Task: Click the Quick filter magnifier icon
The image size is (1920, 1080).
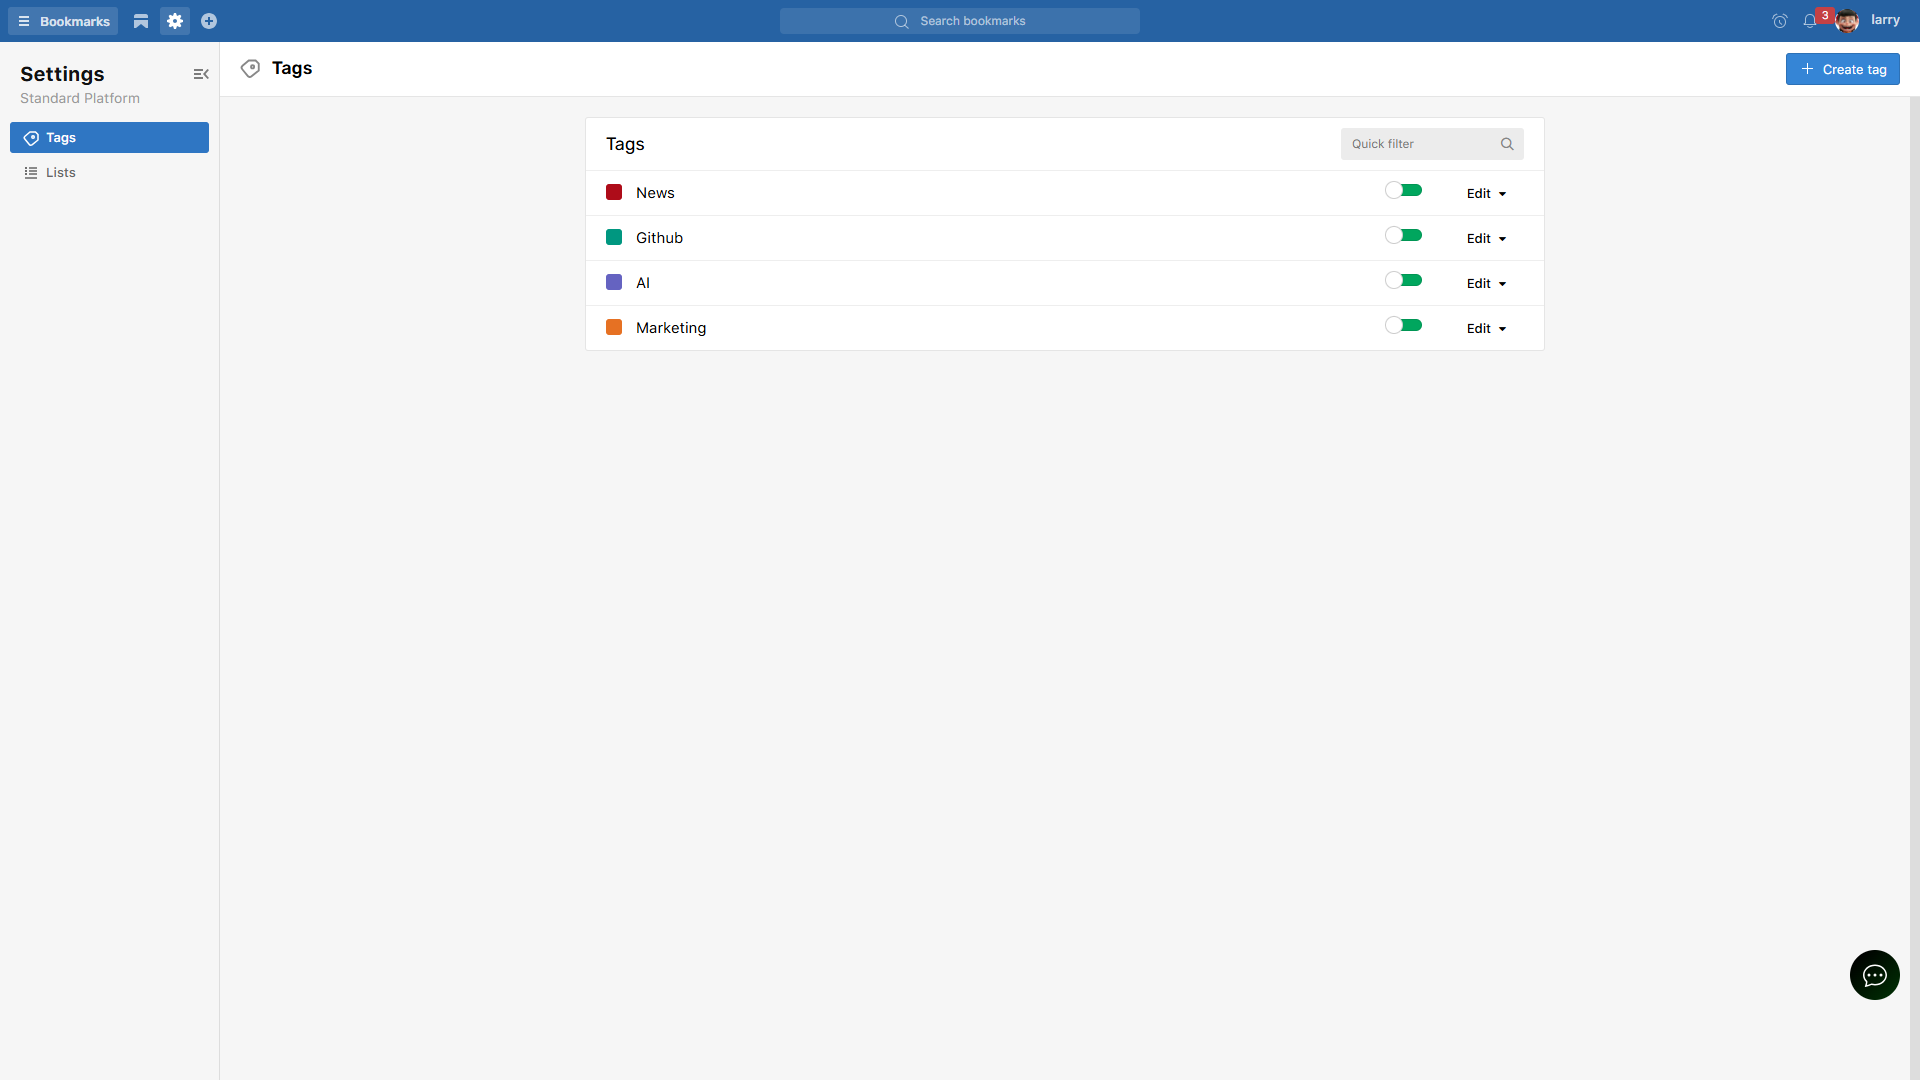Action: 1507,144
